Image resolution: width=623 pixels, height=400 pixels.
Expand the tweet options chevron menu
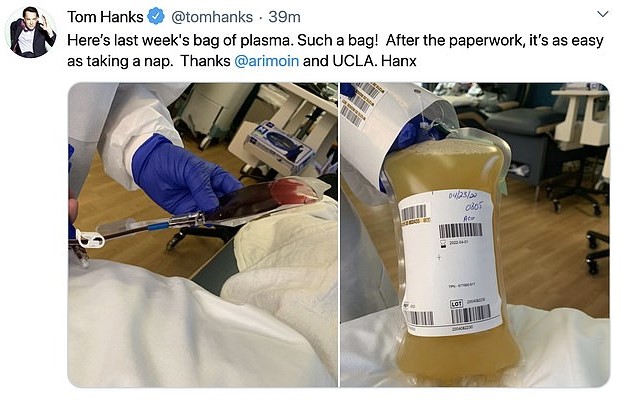(x=603, y=14)
